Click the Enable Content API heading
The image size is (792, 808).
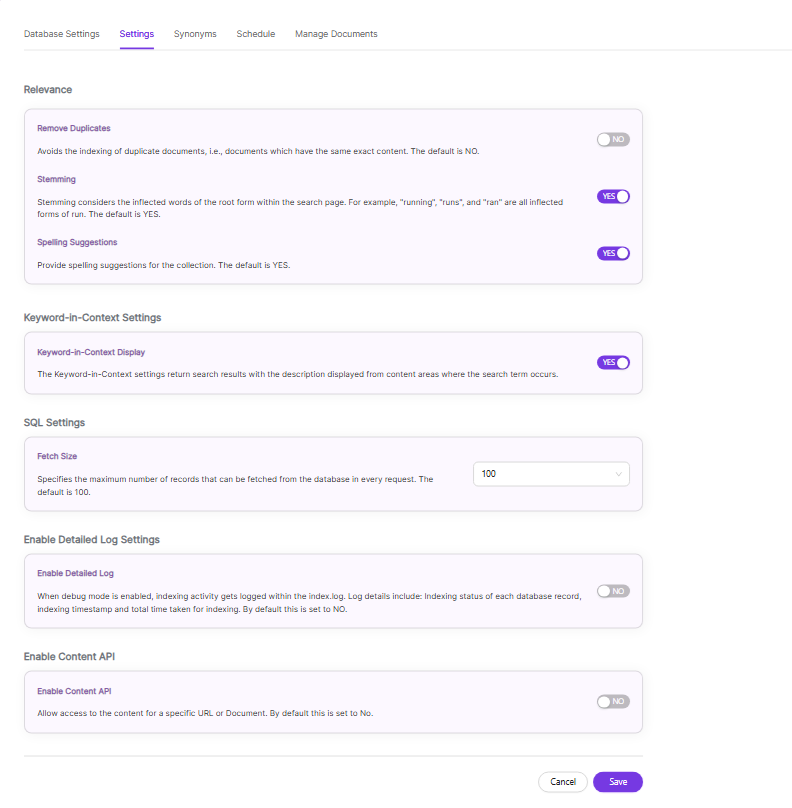69,657
